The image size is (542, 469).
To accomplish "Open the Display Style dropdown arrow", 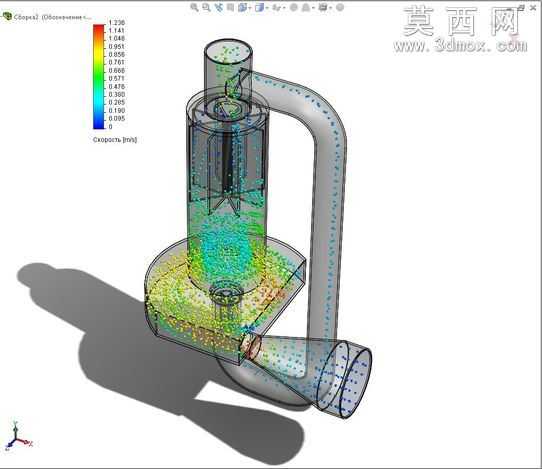I will tap(267, 8).
